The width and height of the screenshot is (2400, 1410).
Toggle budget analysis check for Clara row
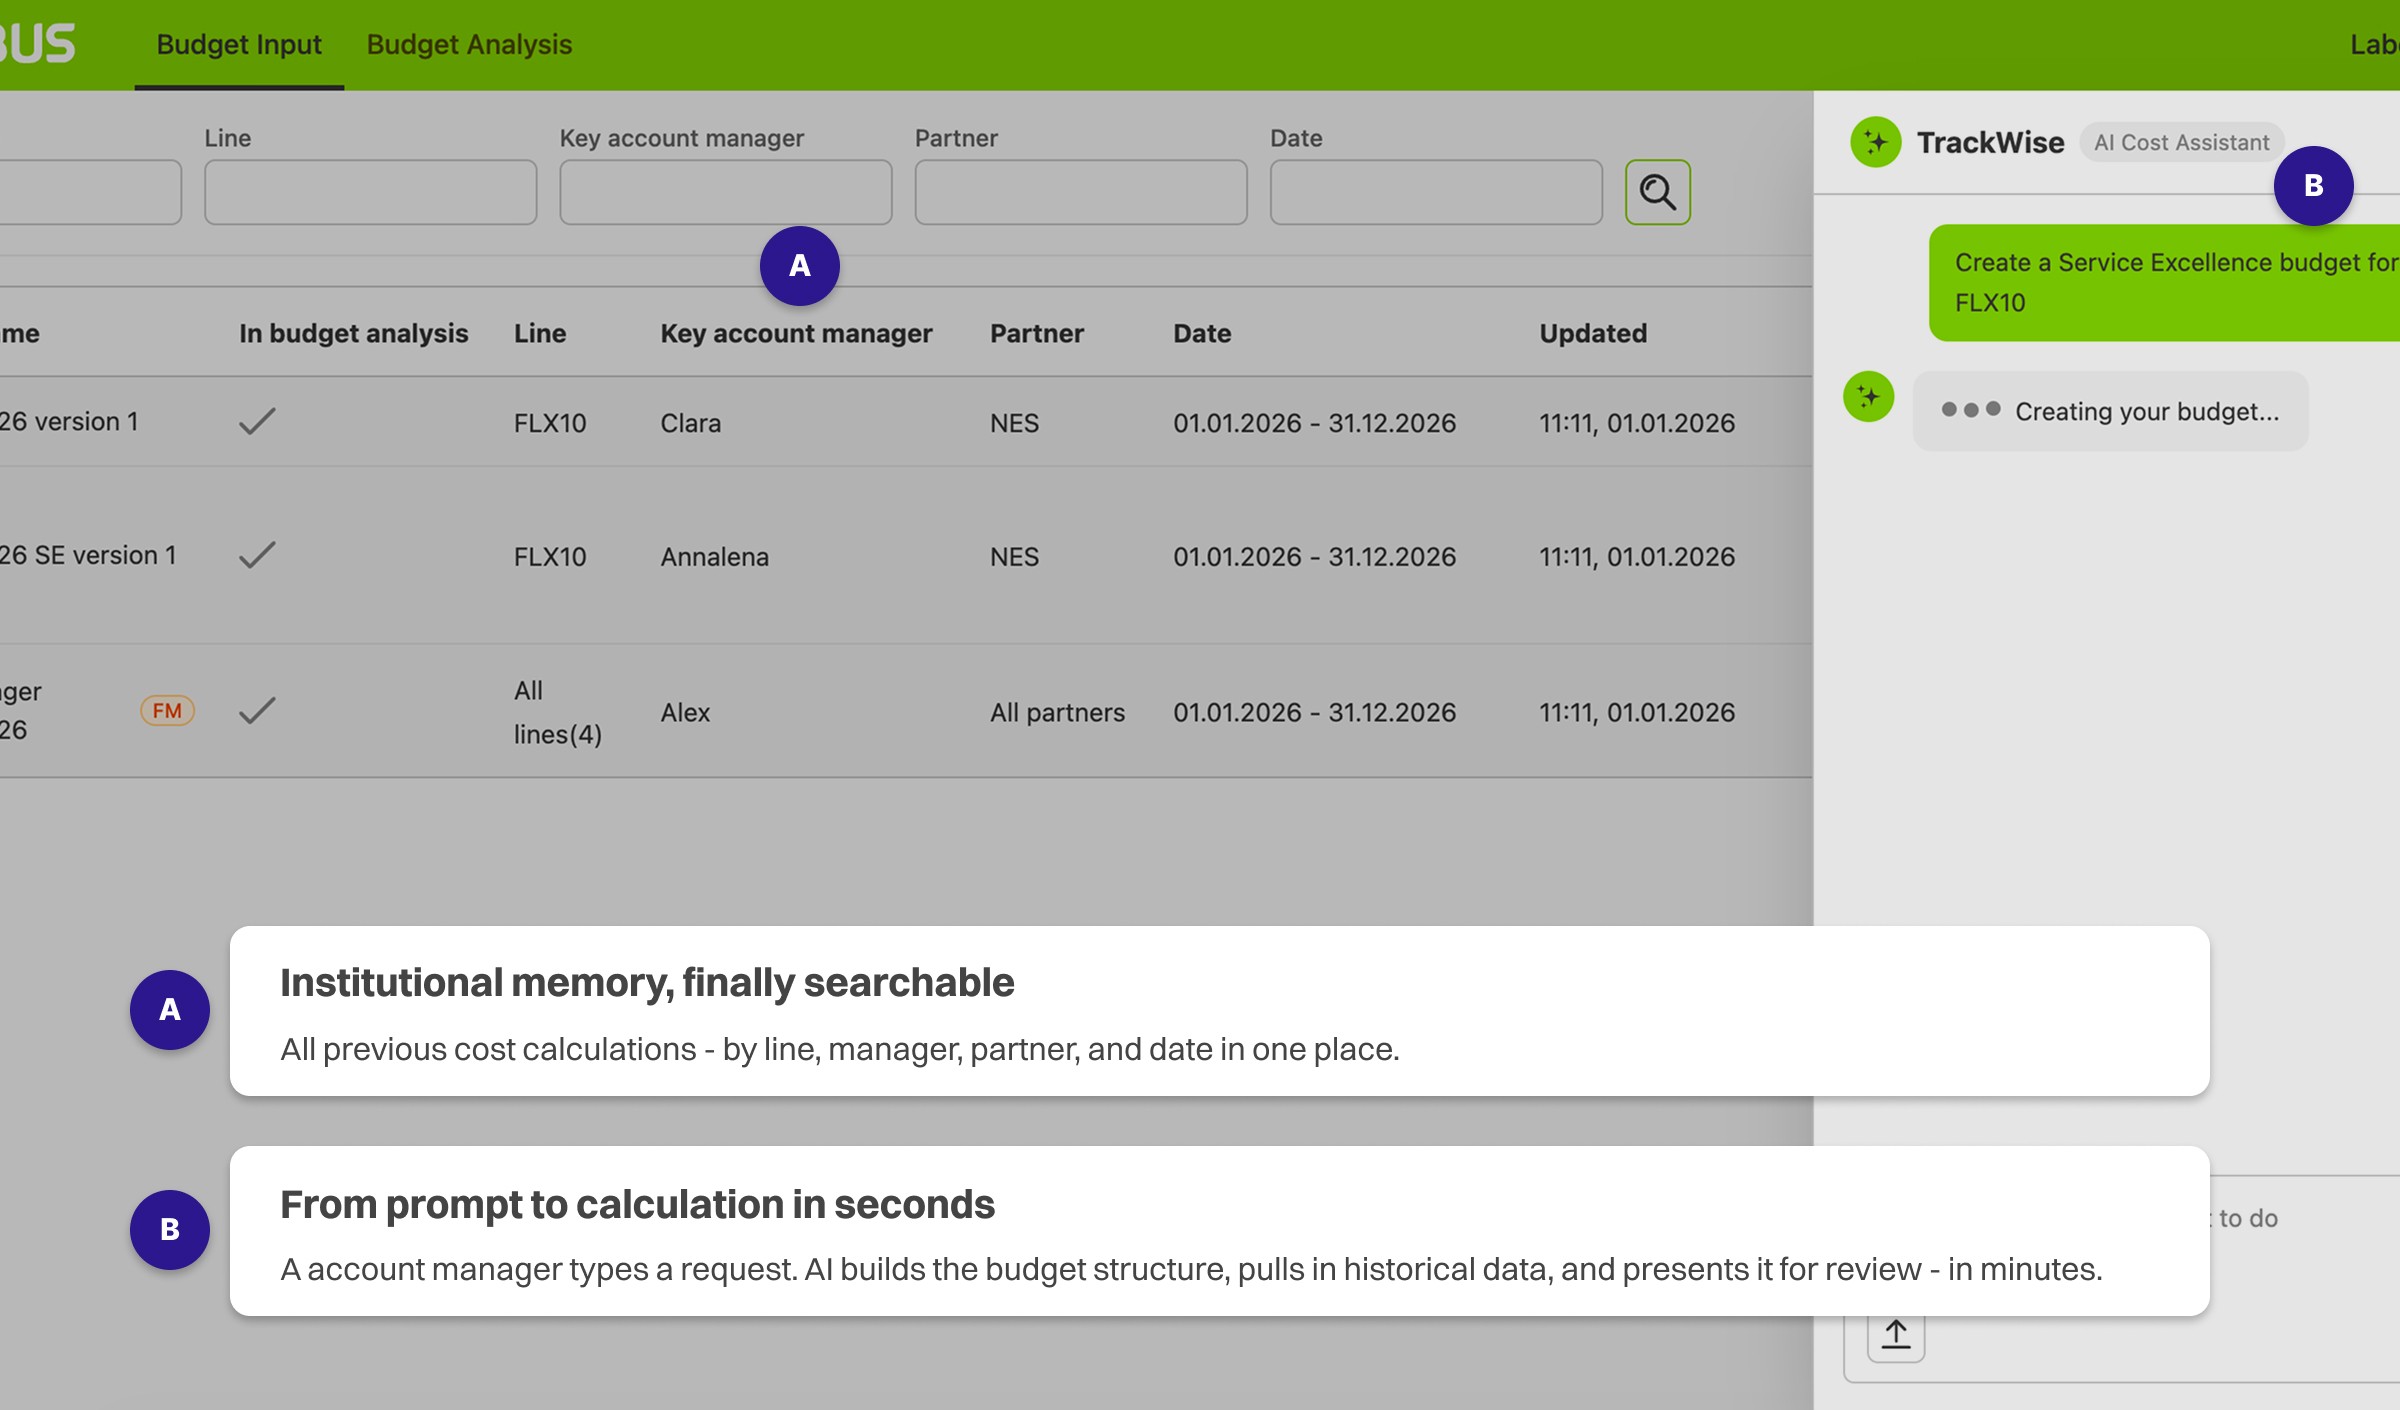point(257,422)
